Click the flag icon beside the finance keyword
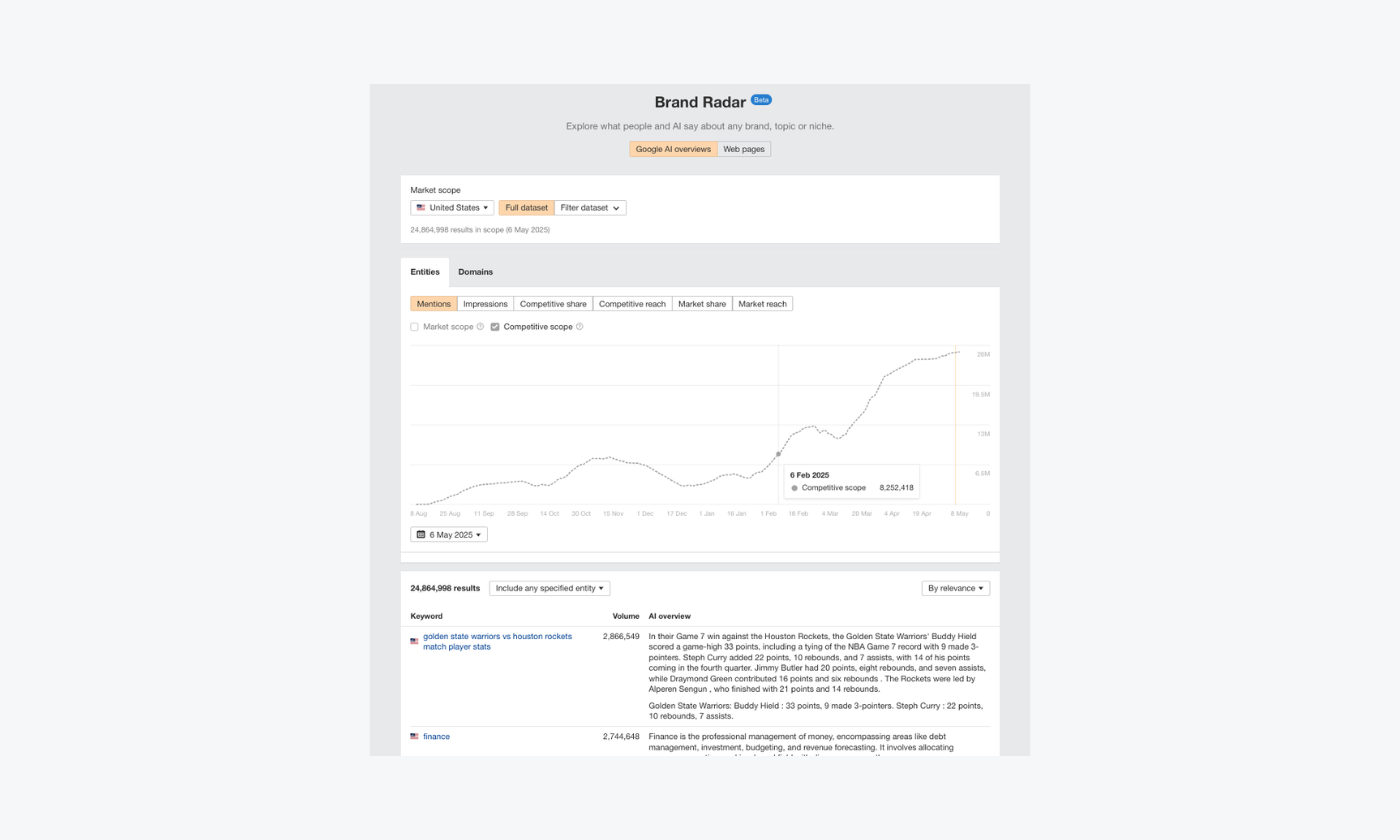Viewport: 1400px width, 840px height. click(414, 736)
